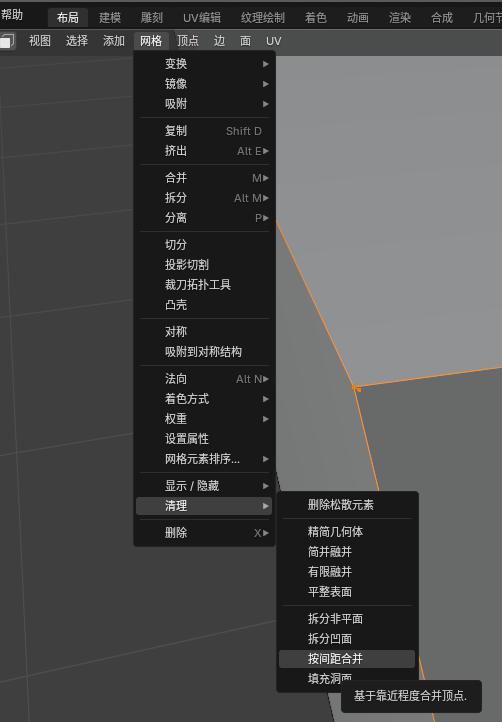Switch to the UV编辑 workspace tab

tap(202, 18)
